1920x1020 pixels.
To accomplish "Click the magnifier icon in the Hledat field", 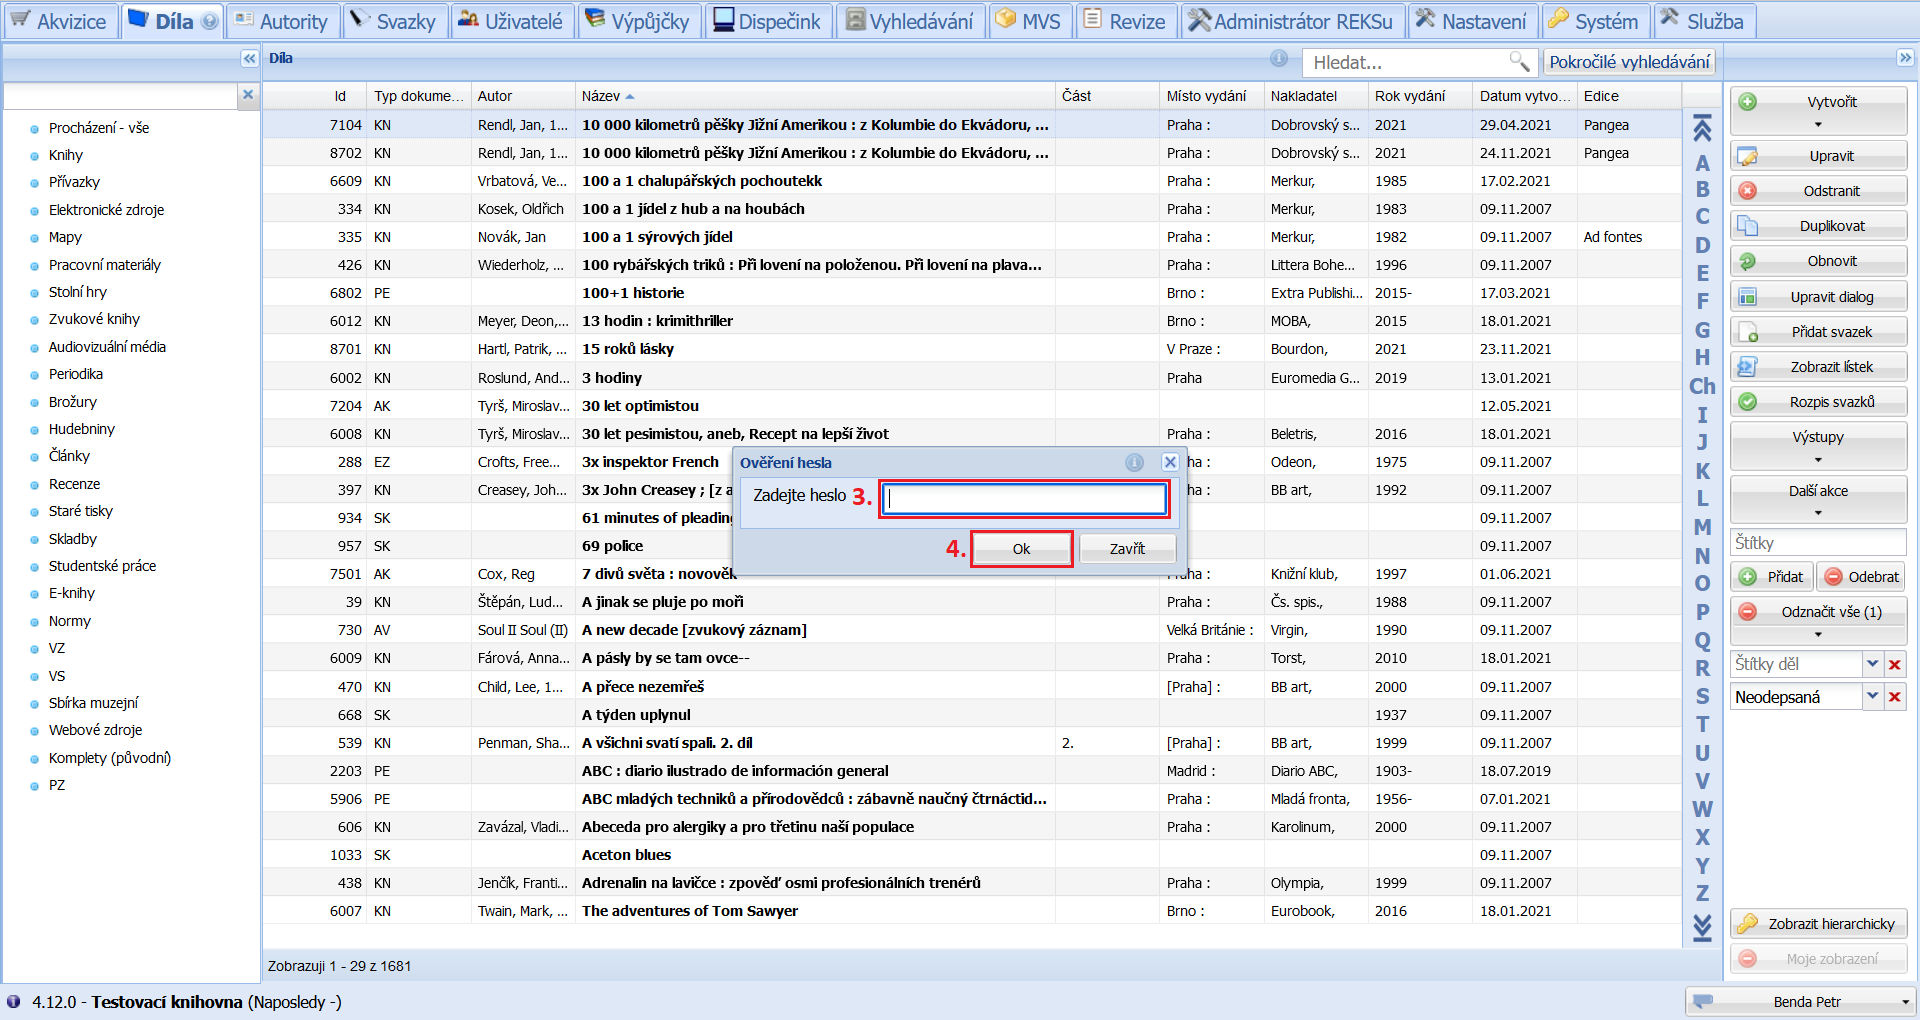I will (1519, 62).
